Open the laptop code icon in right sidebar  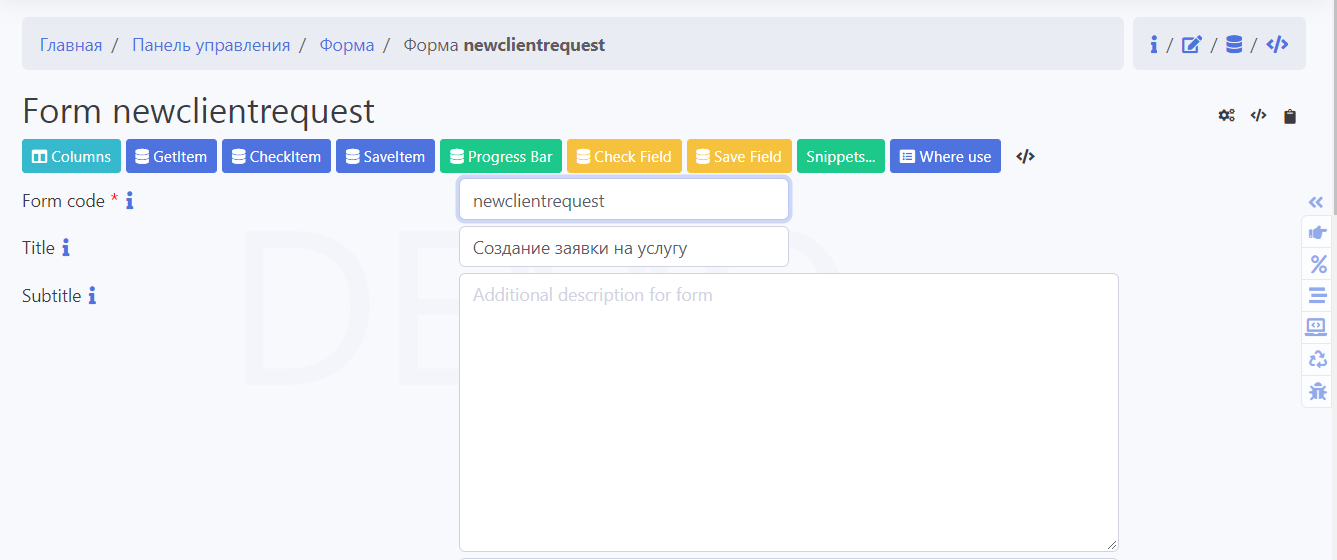coord(1318,327)
